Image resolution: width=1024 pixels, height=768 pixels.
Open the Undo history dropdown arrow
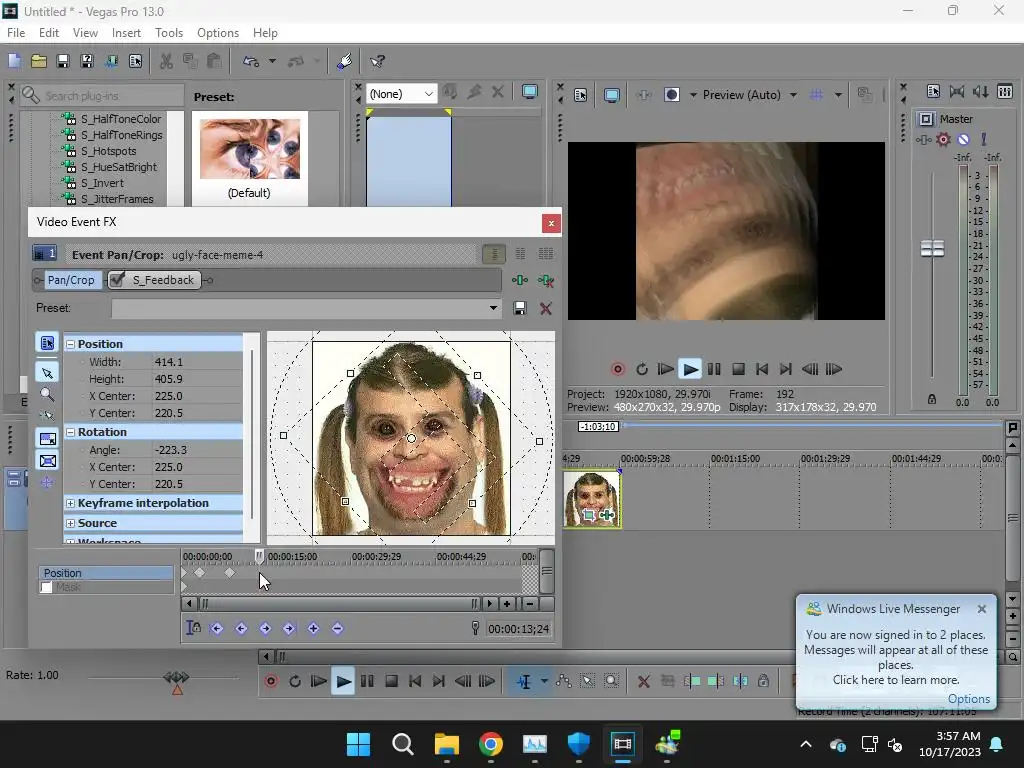pyautogui.click(x=272, y=61)
